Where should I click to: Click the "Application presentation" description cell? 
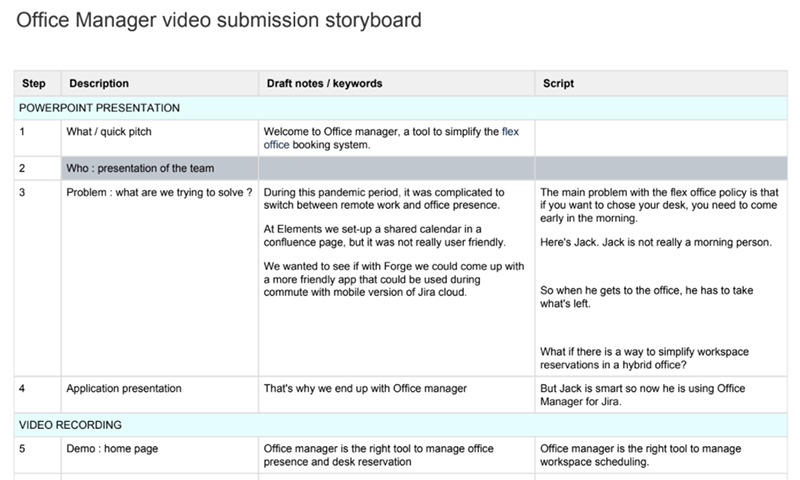coord(124,389)
